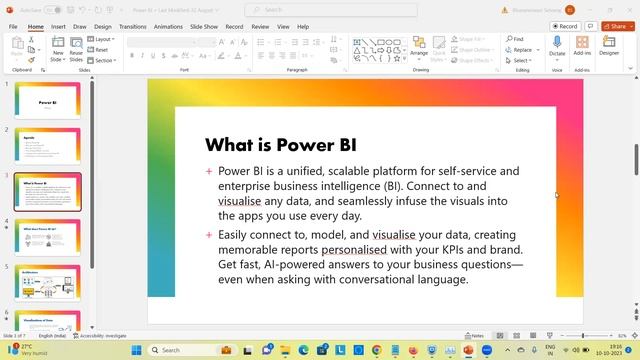Select the star shape in gallery
This screenshot has height=360, width=640.
(x=397, y=59)
